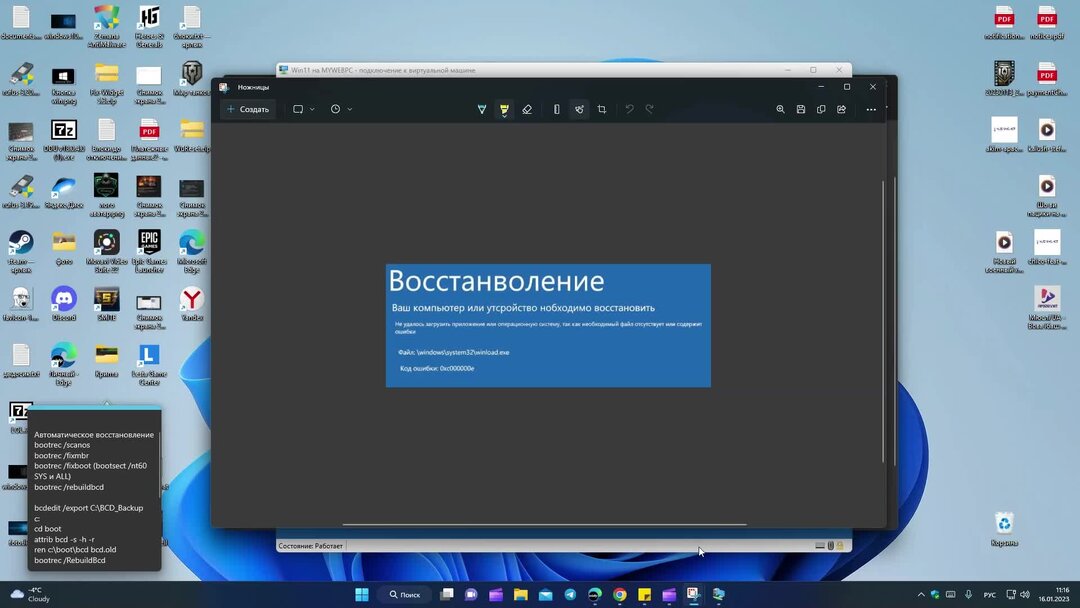Open the Epic Games Launcher shortcut

[x=149, y=252]
